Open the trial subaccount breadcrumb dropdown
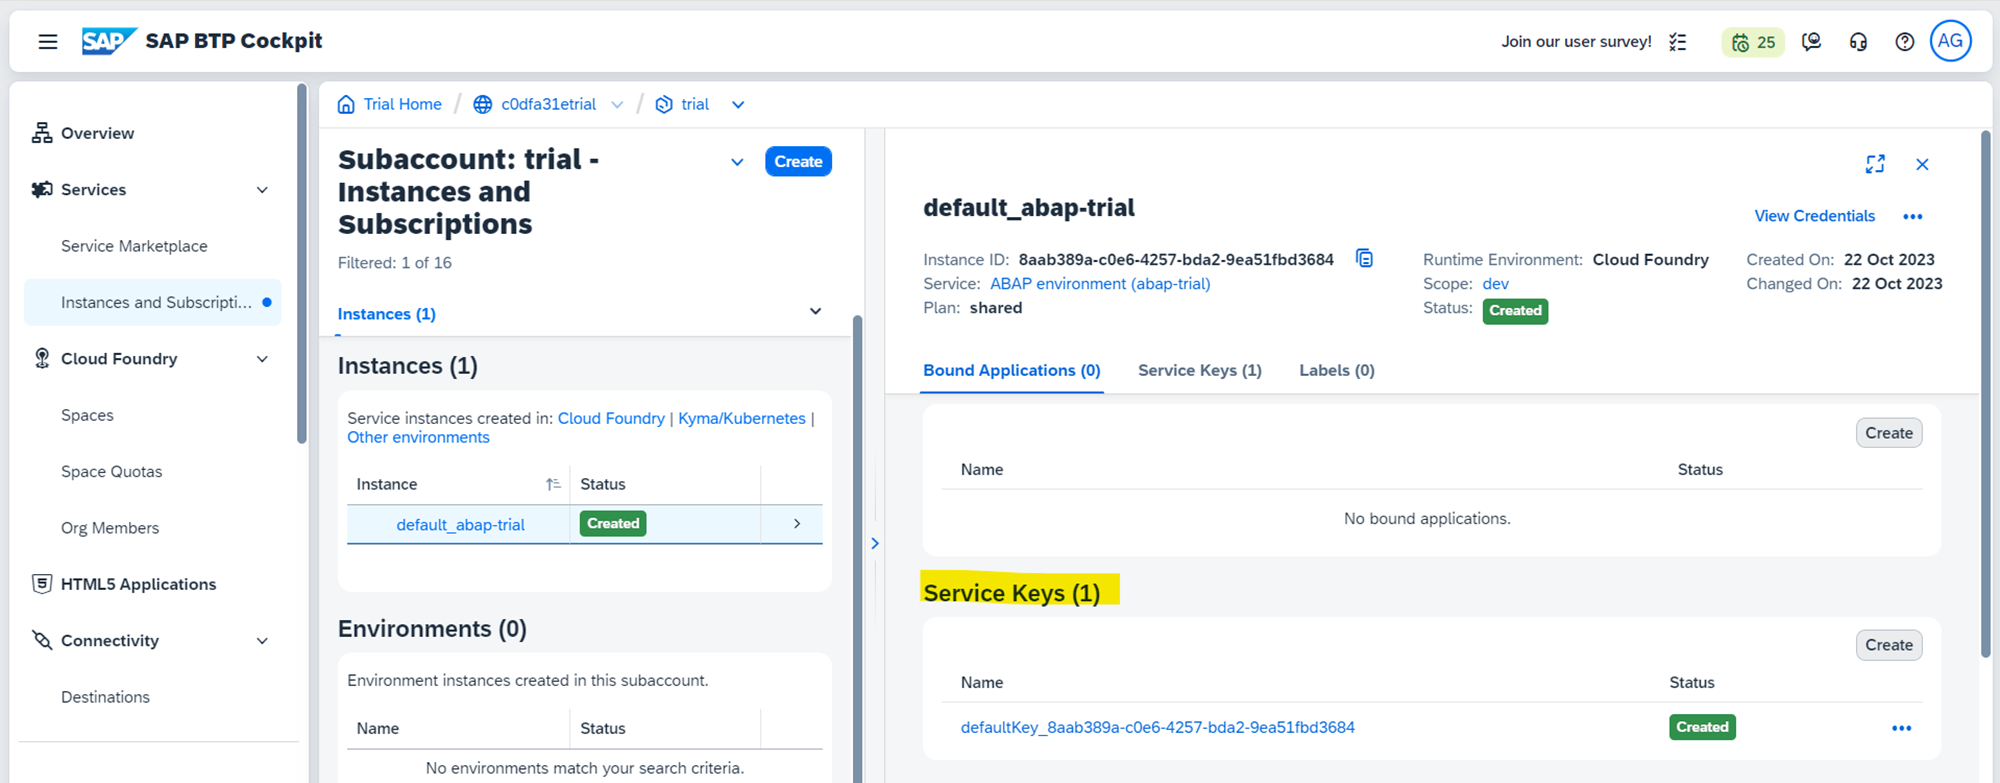The image size is (2000, 783). coord(738,105)
